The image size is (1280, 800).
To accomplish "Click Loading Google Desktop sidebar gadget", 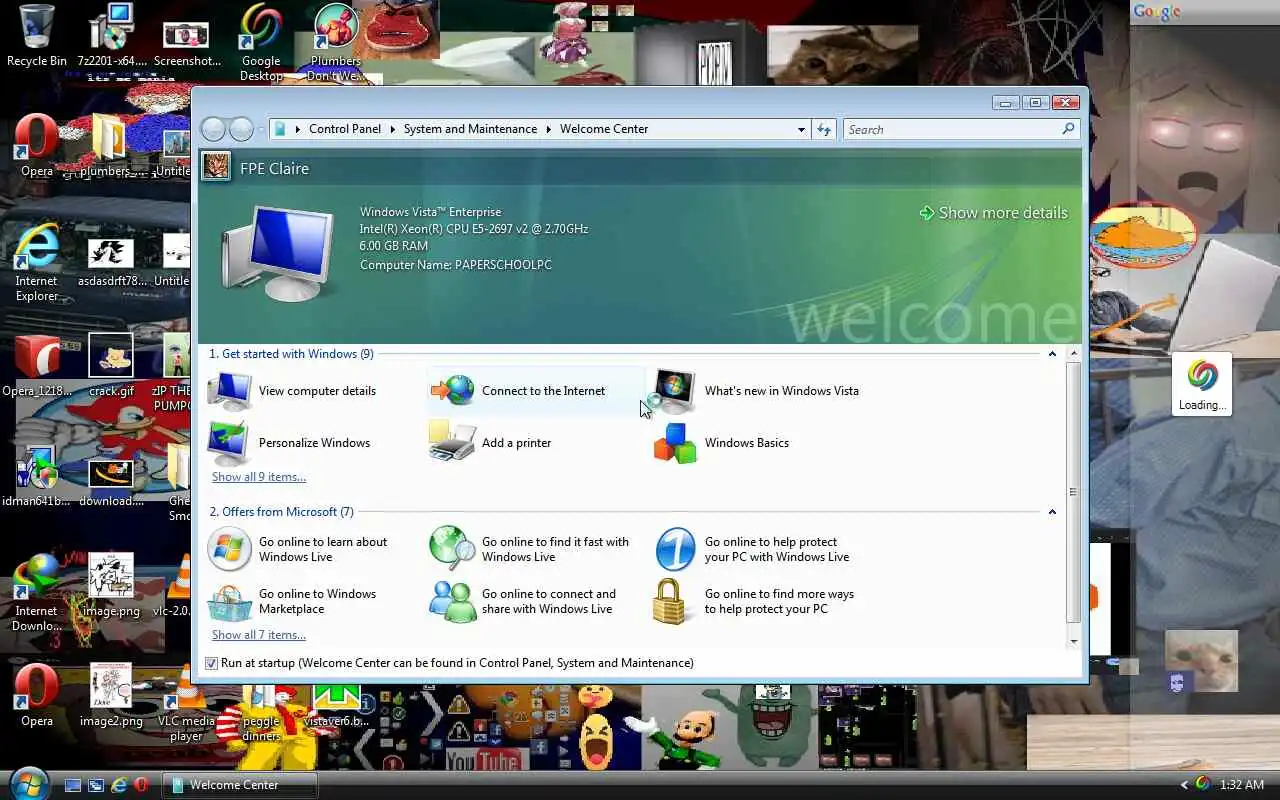I will 1202,384.
